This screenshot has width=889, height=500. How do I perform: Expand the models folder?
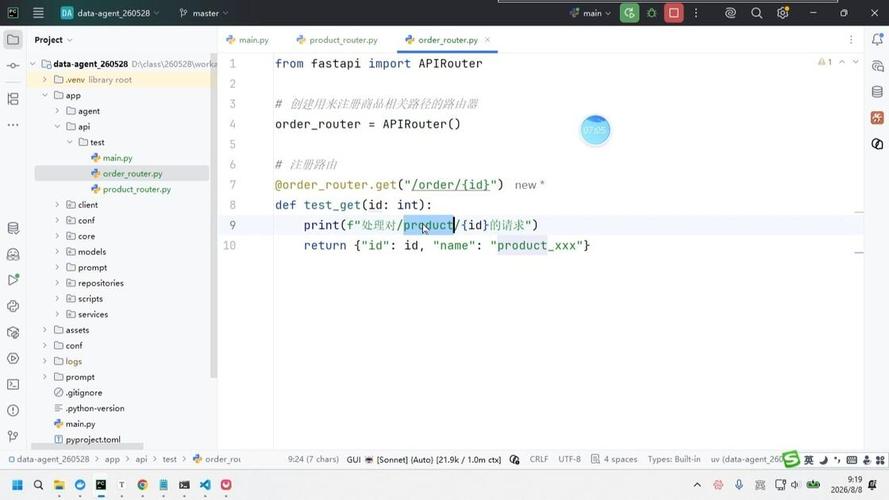(x=57, y=252)
